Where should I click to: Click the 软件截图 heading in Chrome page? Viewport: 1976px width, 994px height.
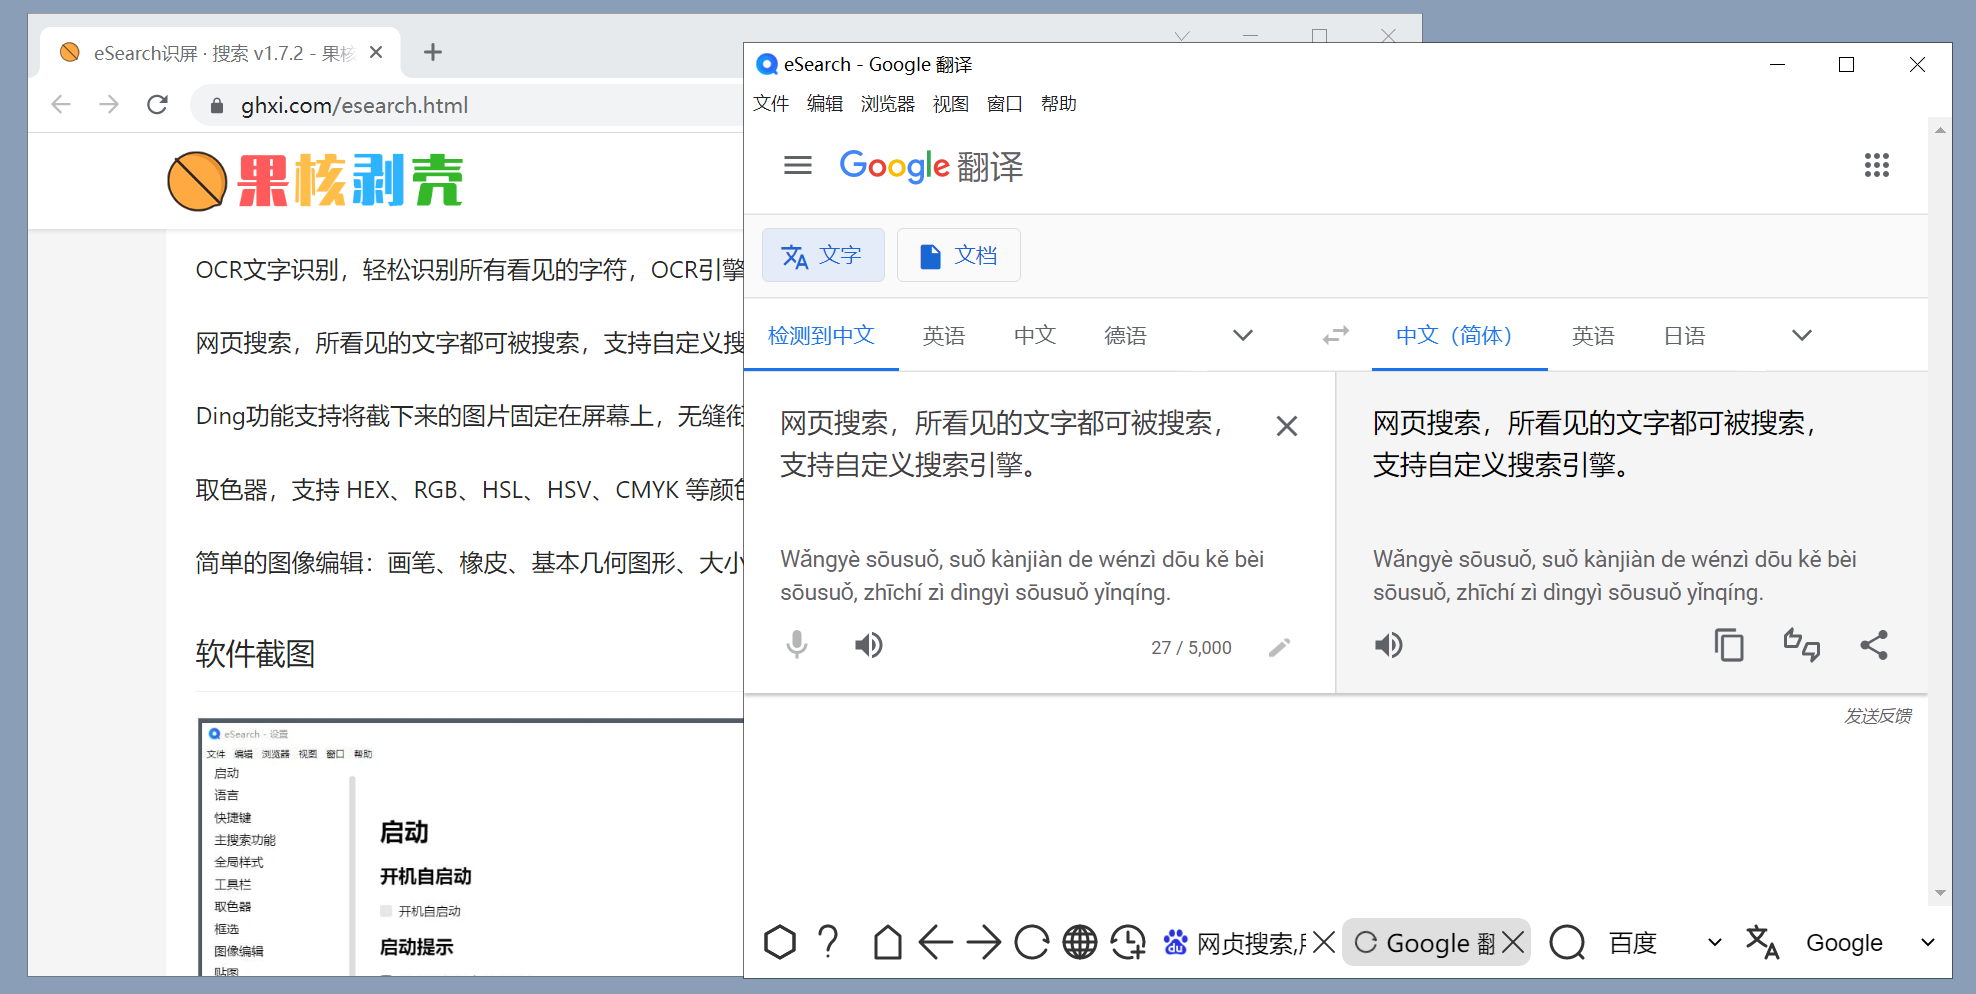(255, 653)
